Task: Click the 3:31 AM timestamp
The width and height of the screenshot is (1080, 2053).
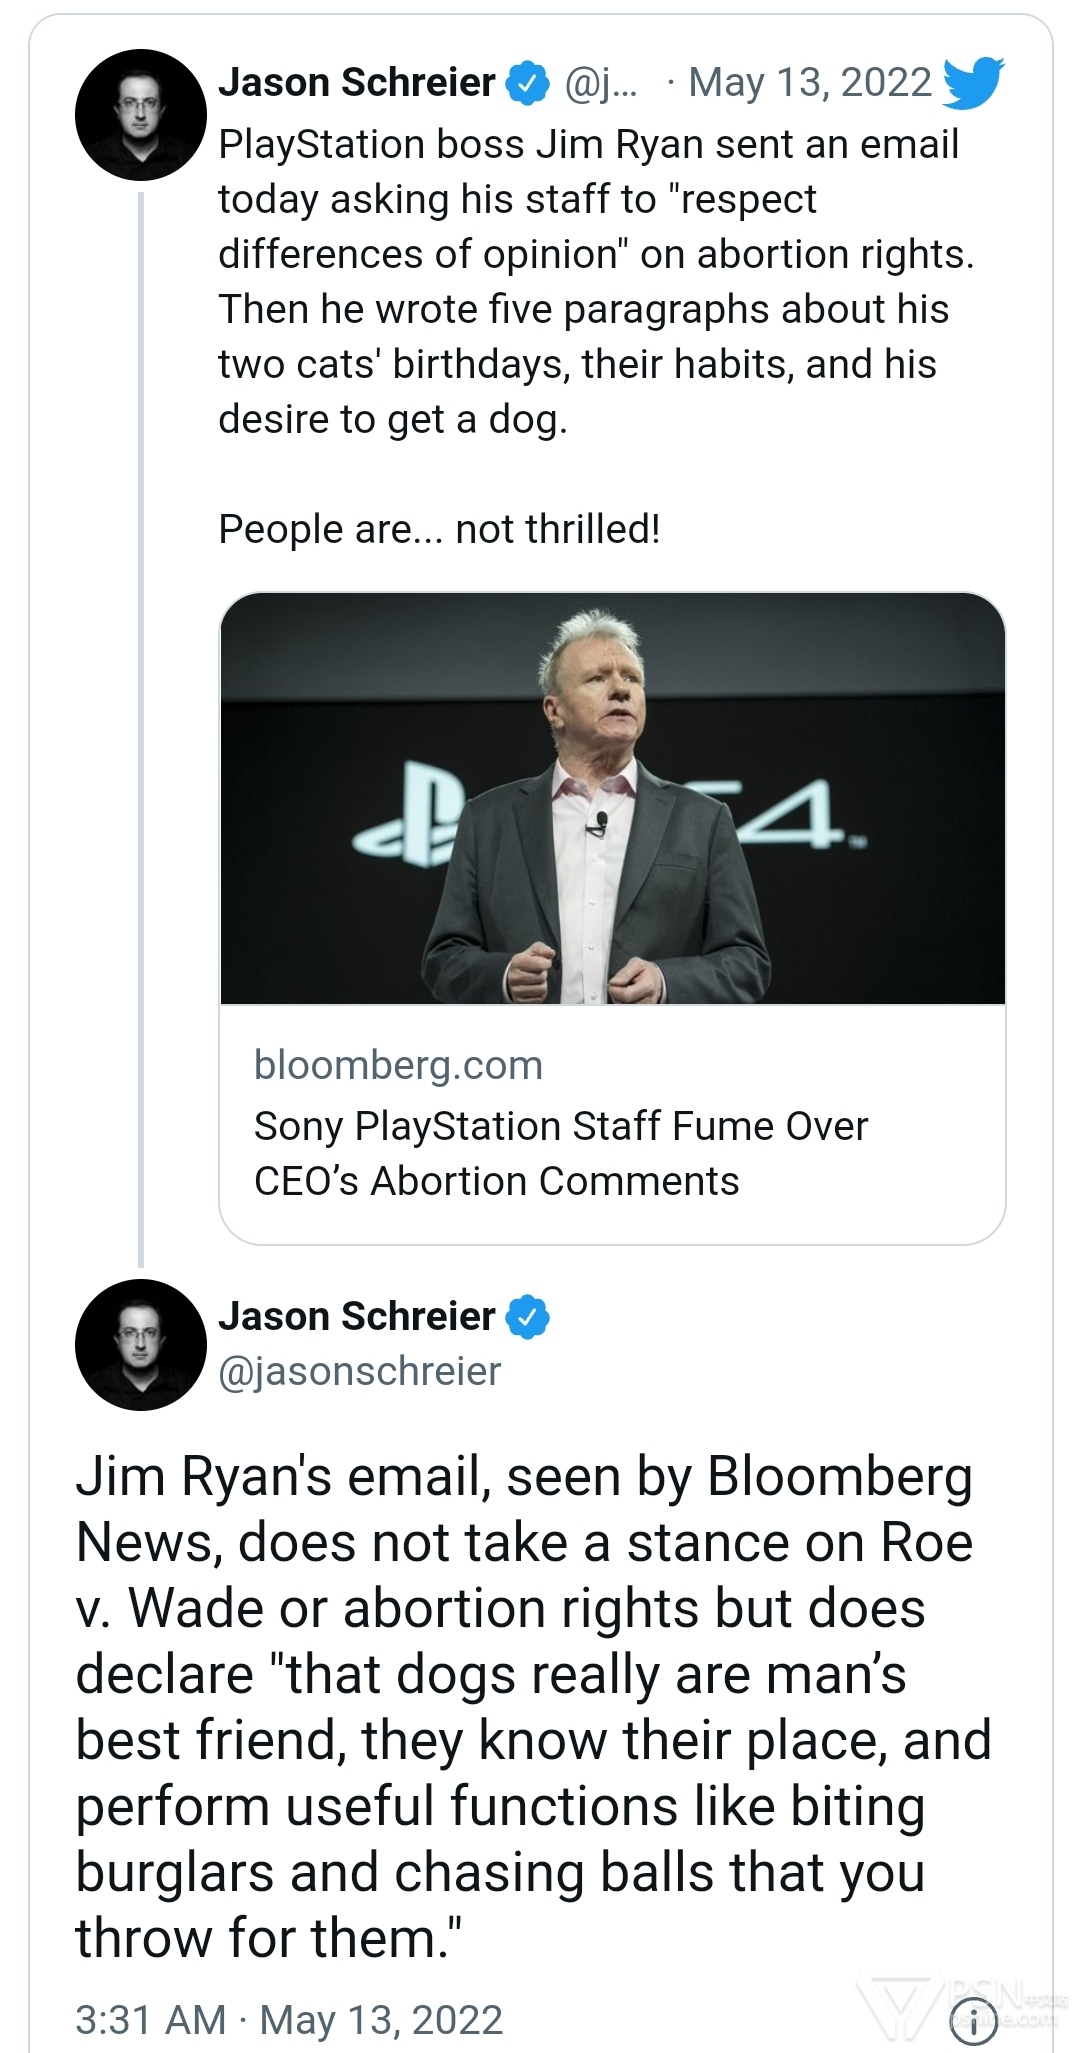Action: click(x=150, y=2019)
